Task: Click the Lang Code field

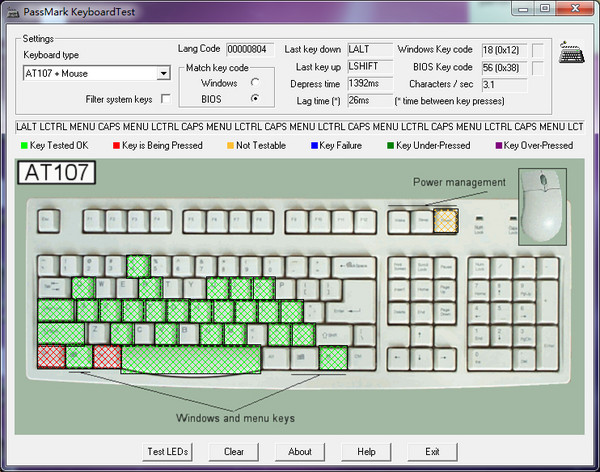Action: coord(250,49)
